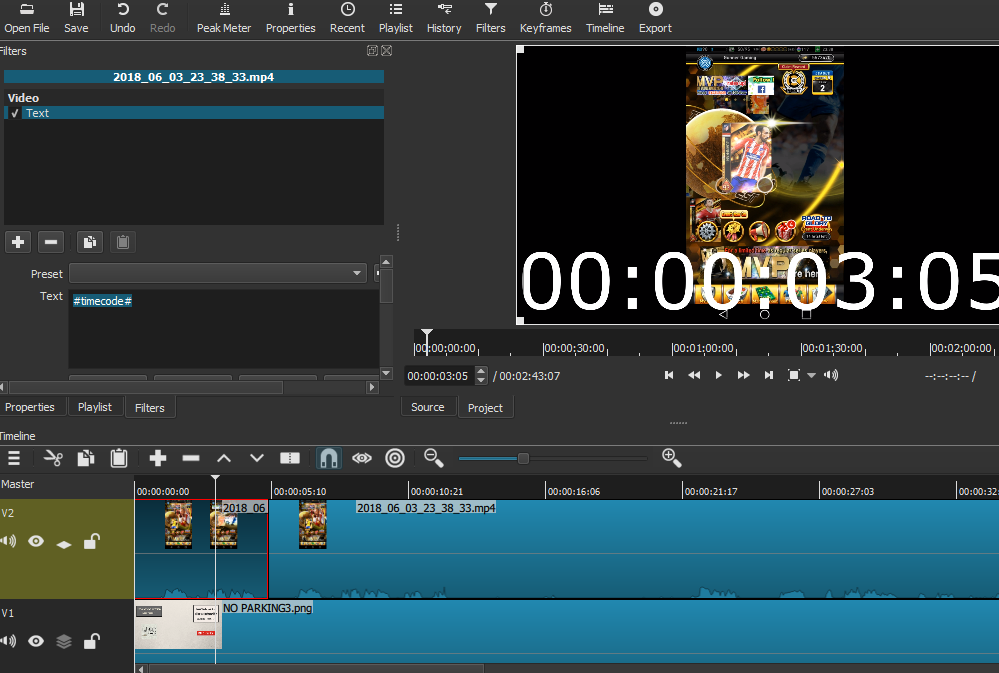Open the timeline hamburger menu
999x673 pixels.
pos(14,458)
